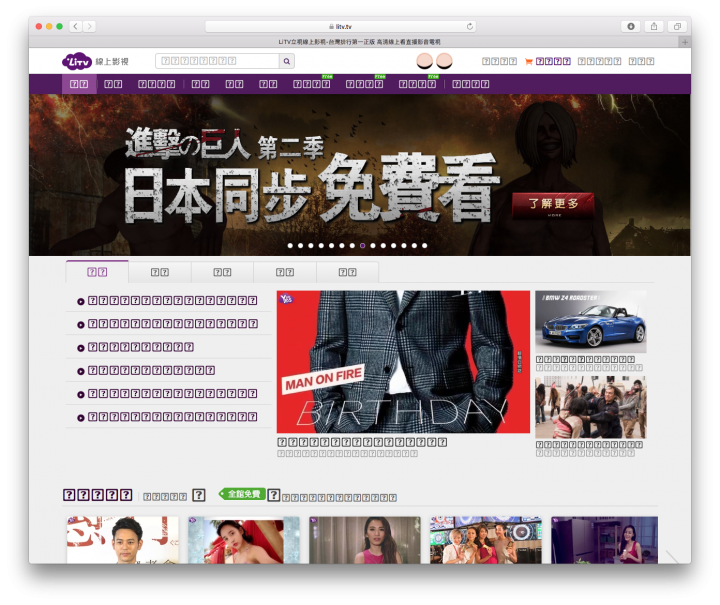720x605 pixels.
Task: Go back with Safari's back arrow
Action: [76, 26]
